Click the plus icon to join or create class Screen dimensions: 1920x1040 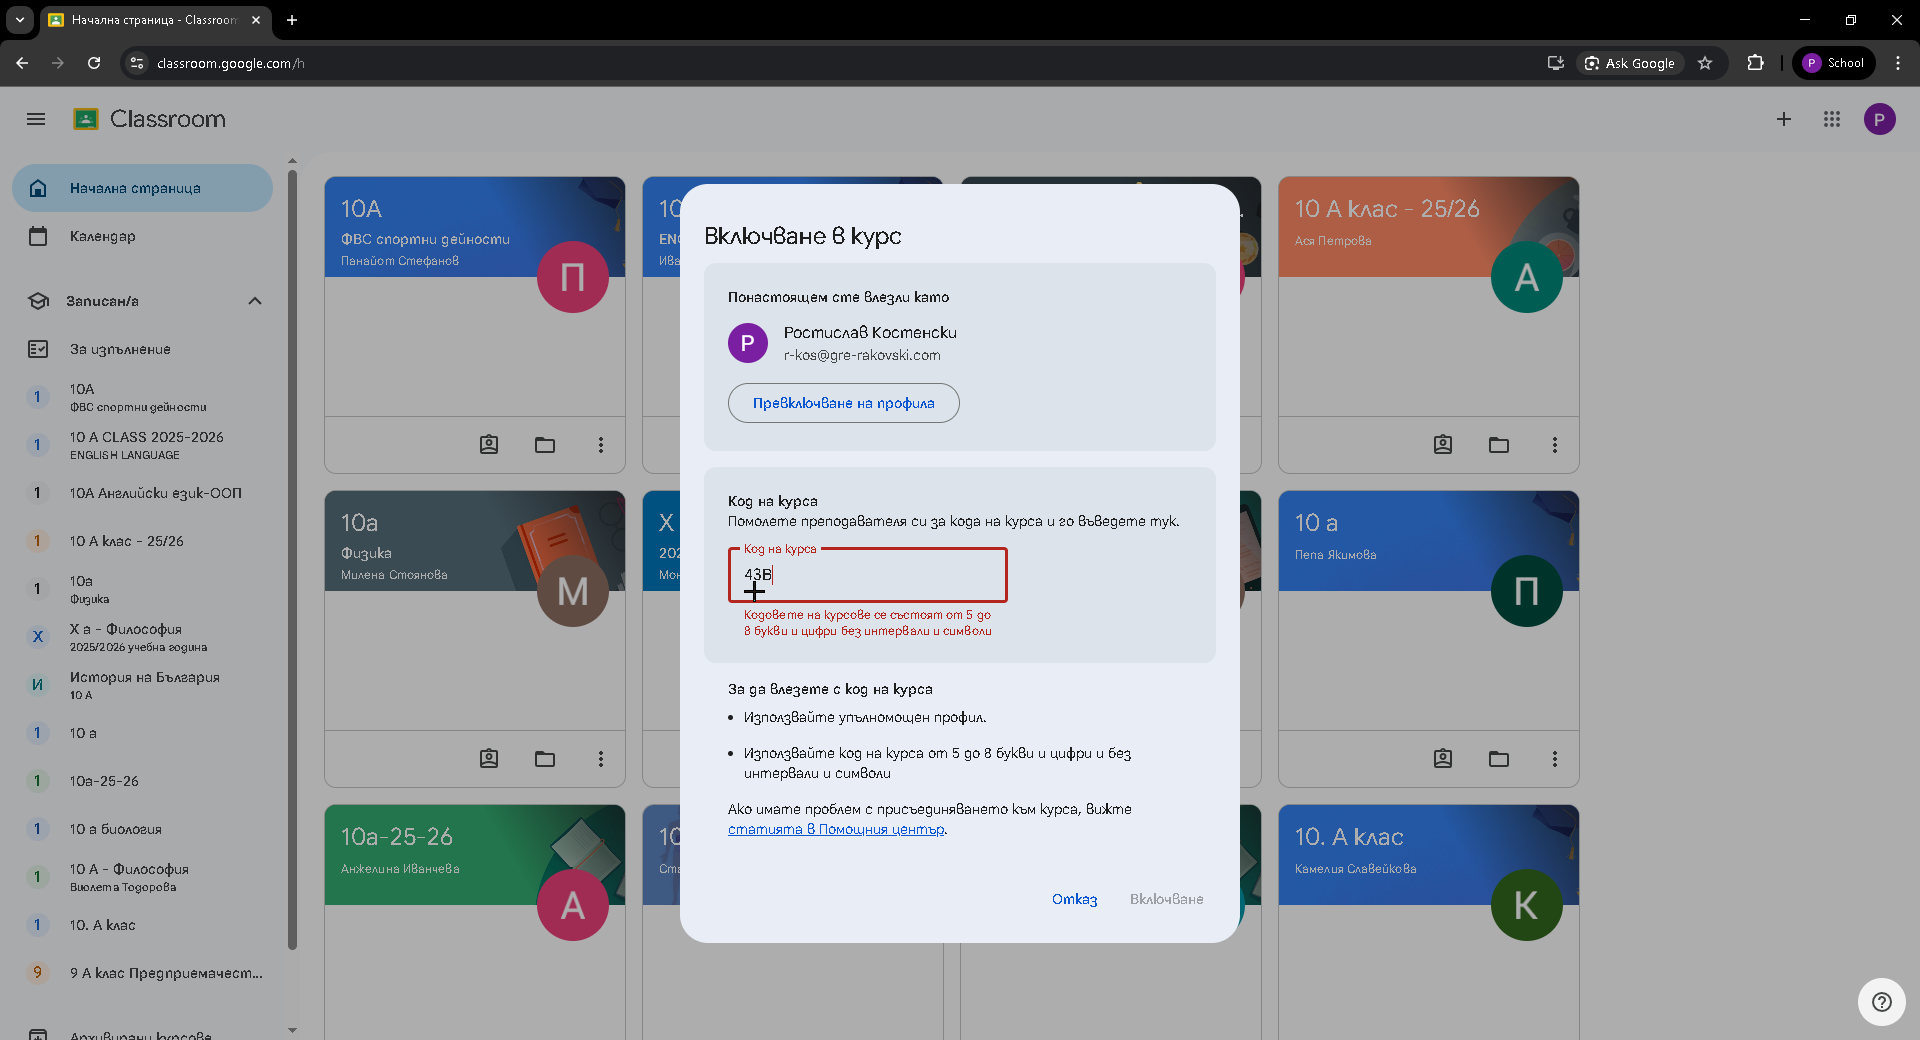[1784, 119]
